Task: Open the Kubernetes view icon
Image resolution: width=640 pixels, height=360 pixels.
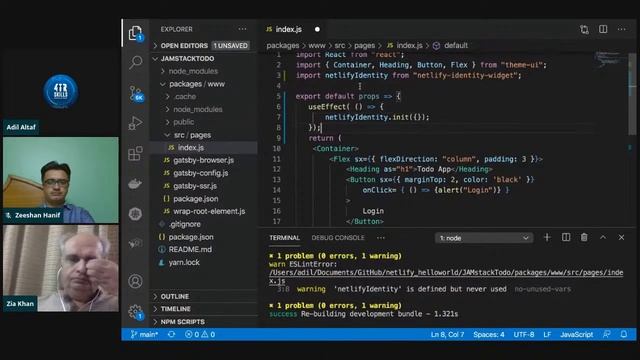Action: (x=135, y=214)
